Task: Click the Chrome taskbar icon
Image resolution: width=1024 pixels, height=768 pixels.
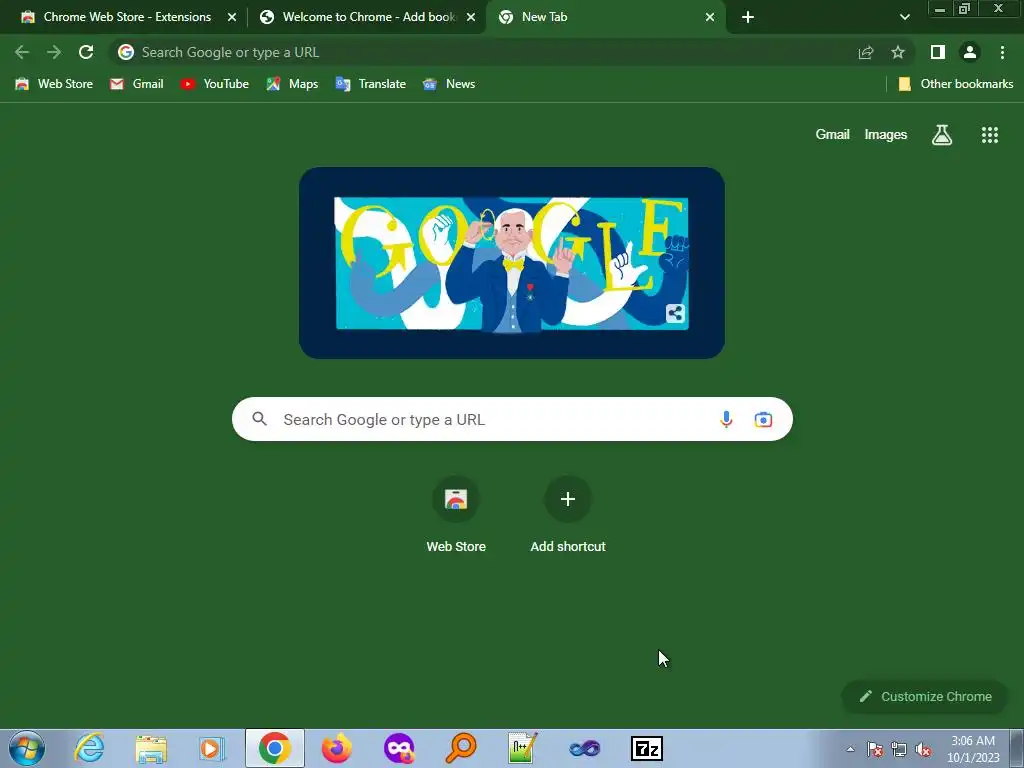Action: [274, 748]
